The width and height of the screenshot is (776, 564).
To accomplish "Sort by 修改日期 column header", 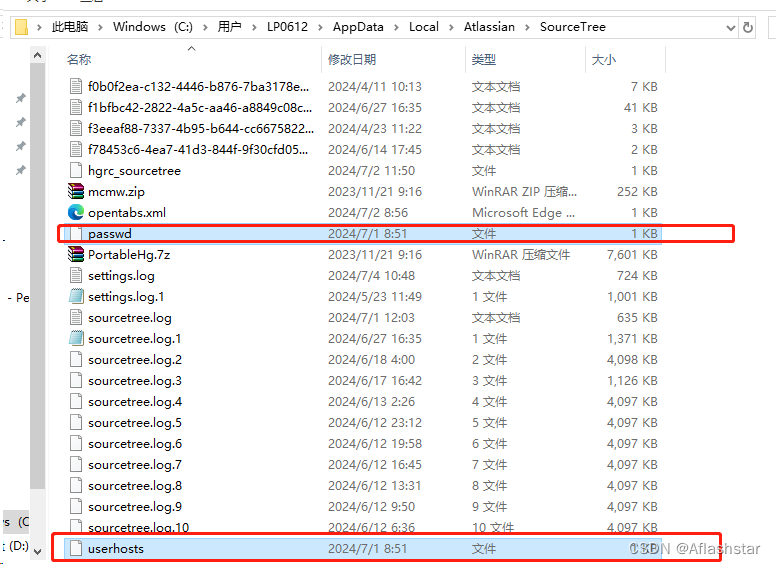I will 352,59.
